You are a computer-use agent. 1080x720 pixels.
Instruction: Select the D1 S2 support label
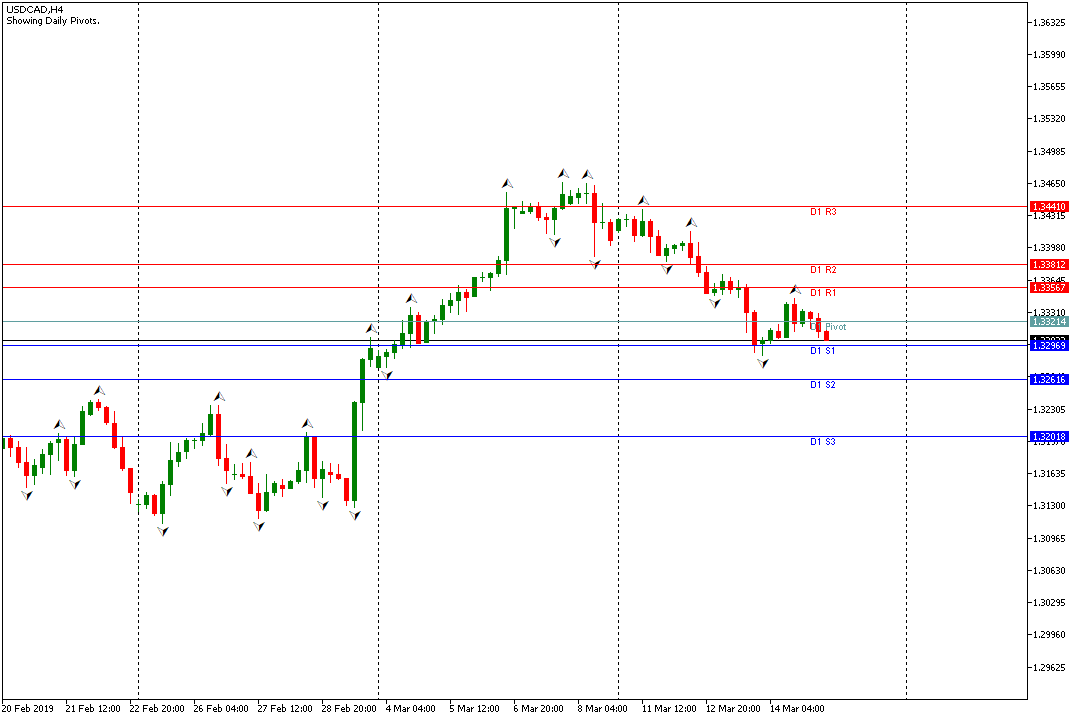823,385
